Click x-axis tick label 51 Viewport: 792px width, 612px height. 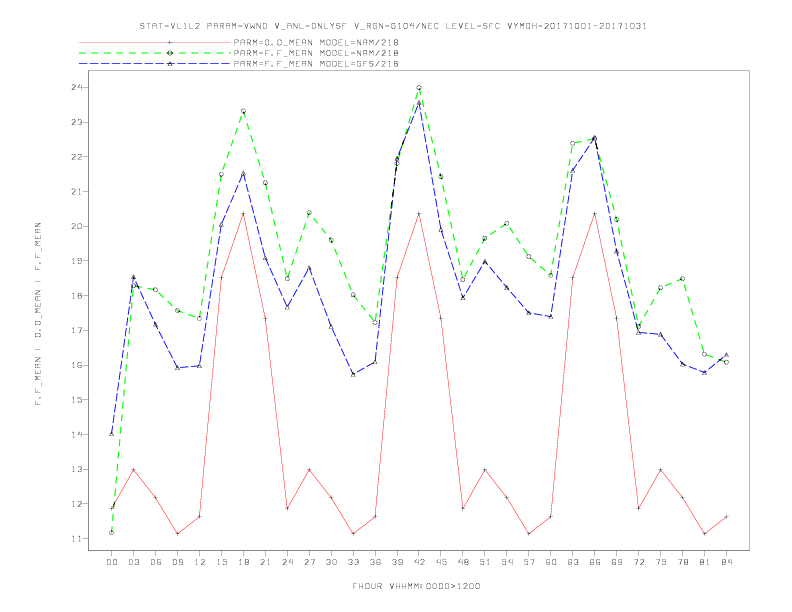click(x=485, y=562)
